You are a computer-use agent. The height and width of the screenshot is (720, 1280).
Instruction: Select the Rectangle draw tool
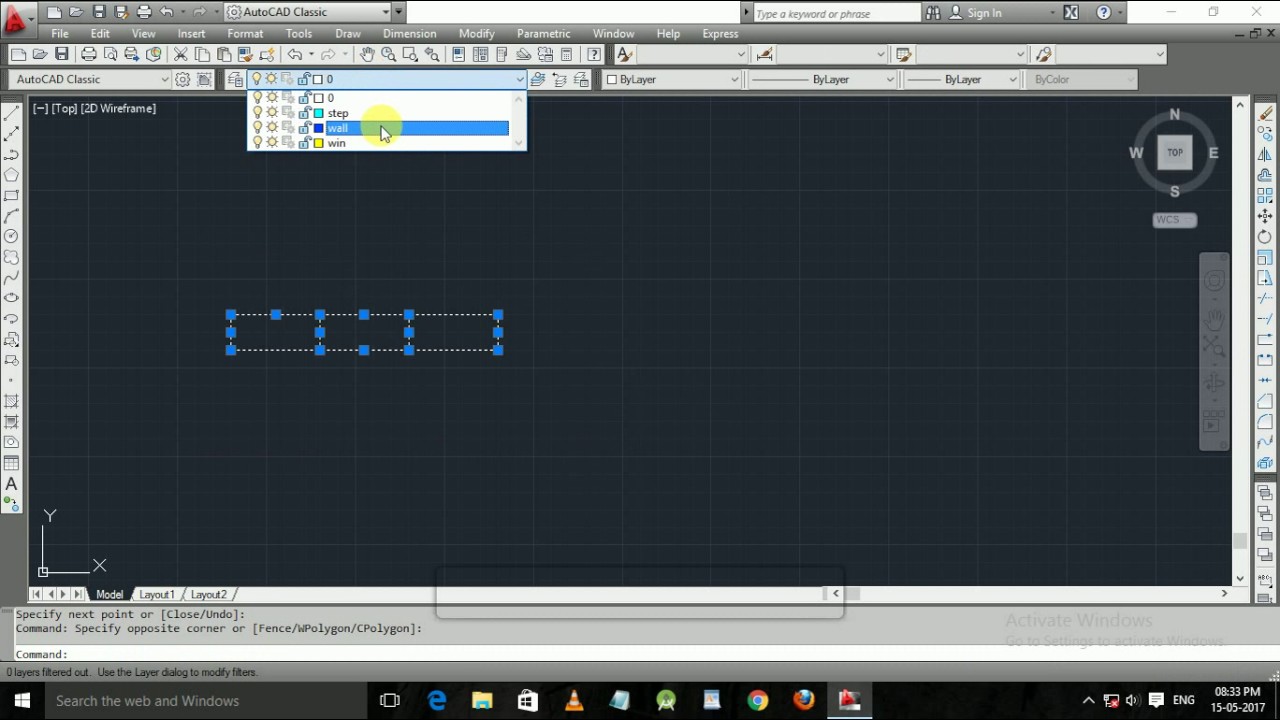tap(11, 195)
